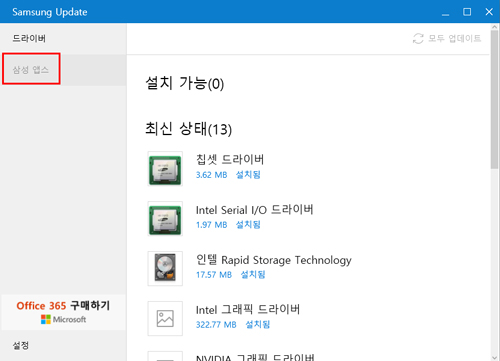Click 설치됨 status for 칩셋 드라이버
The image size is (500, 361).
[x=248, y=175]
